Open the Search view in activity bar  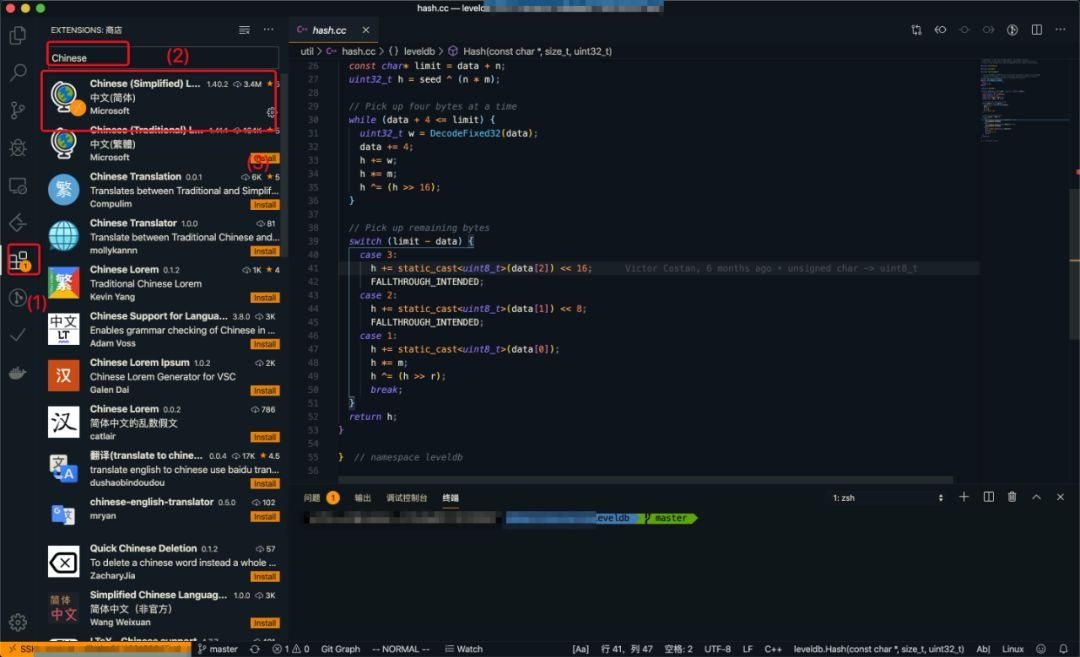[x=18, y=72]
